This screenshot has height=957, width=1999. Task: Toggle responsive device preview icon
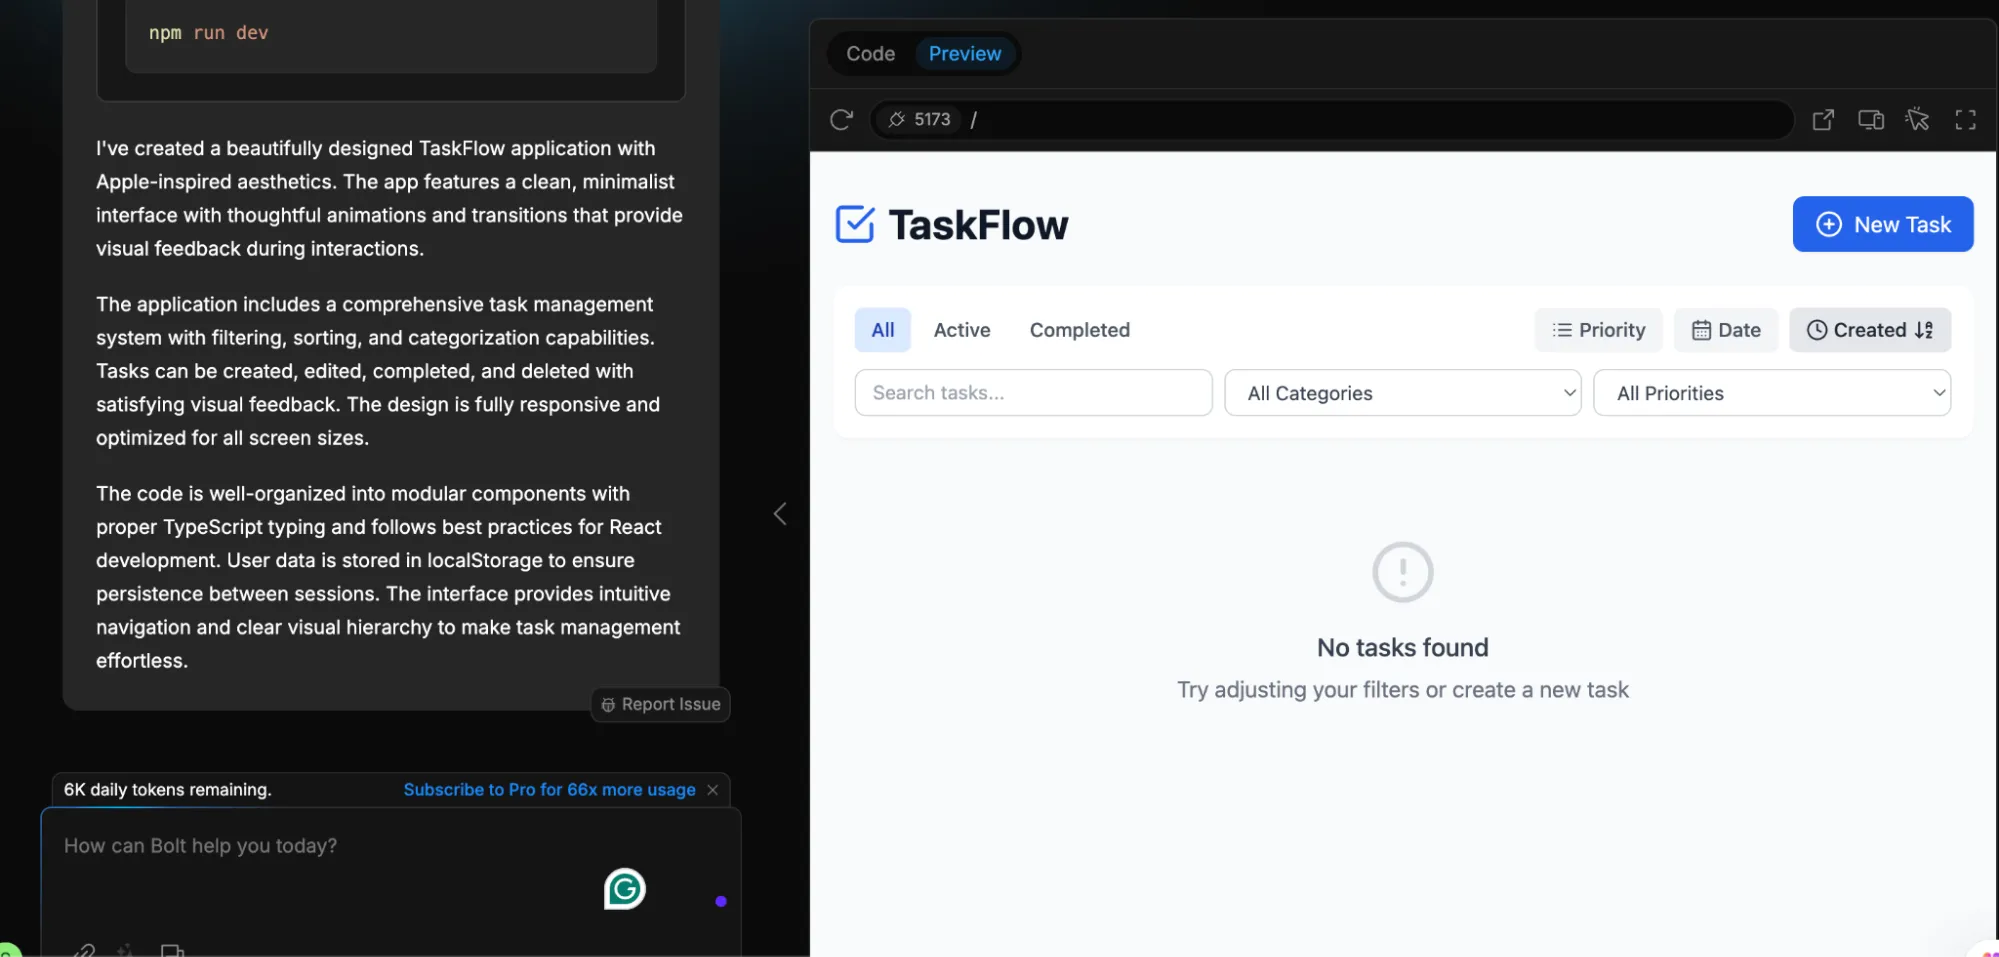(x=1870, y=120)
